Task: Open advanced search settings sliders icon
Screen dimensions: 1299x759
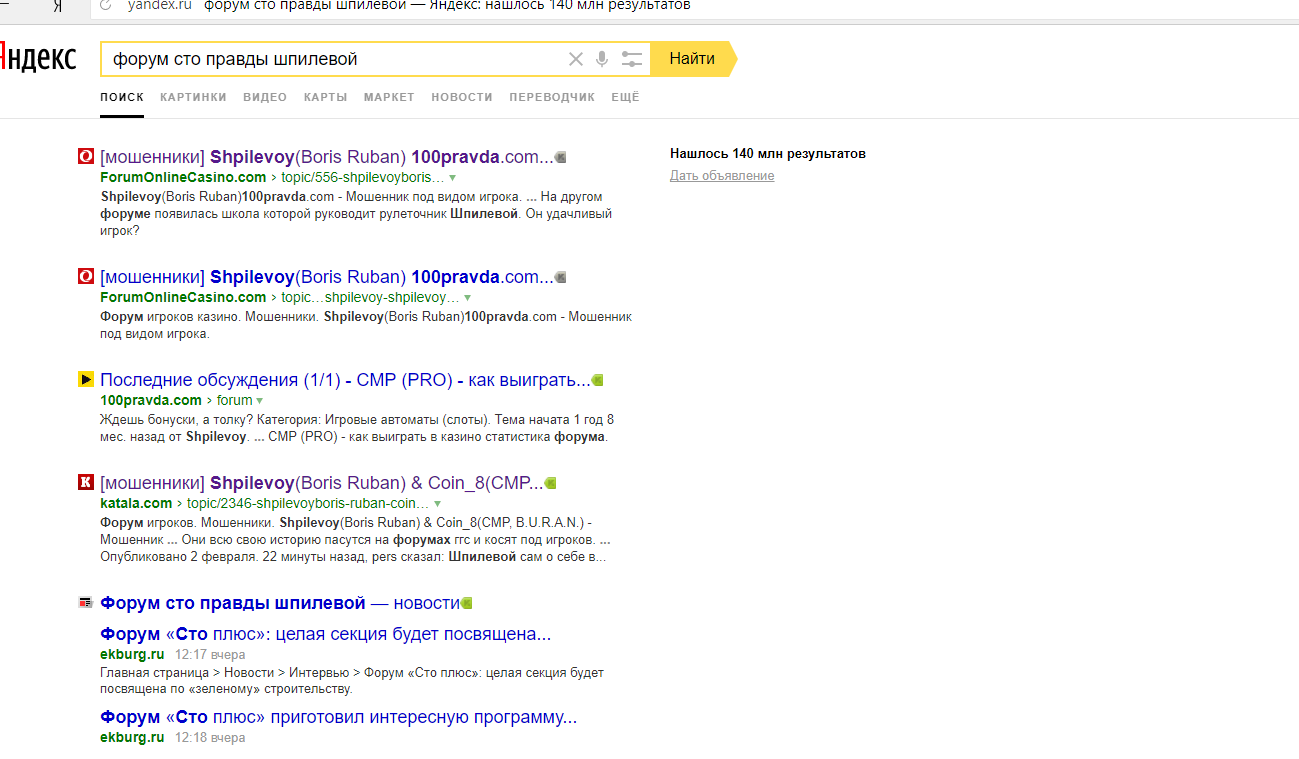Action: [x=632, y=59]
